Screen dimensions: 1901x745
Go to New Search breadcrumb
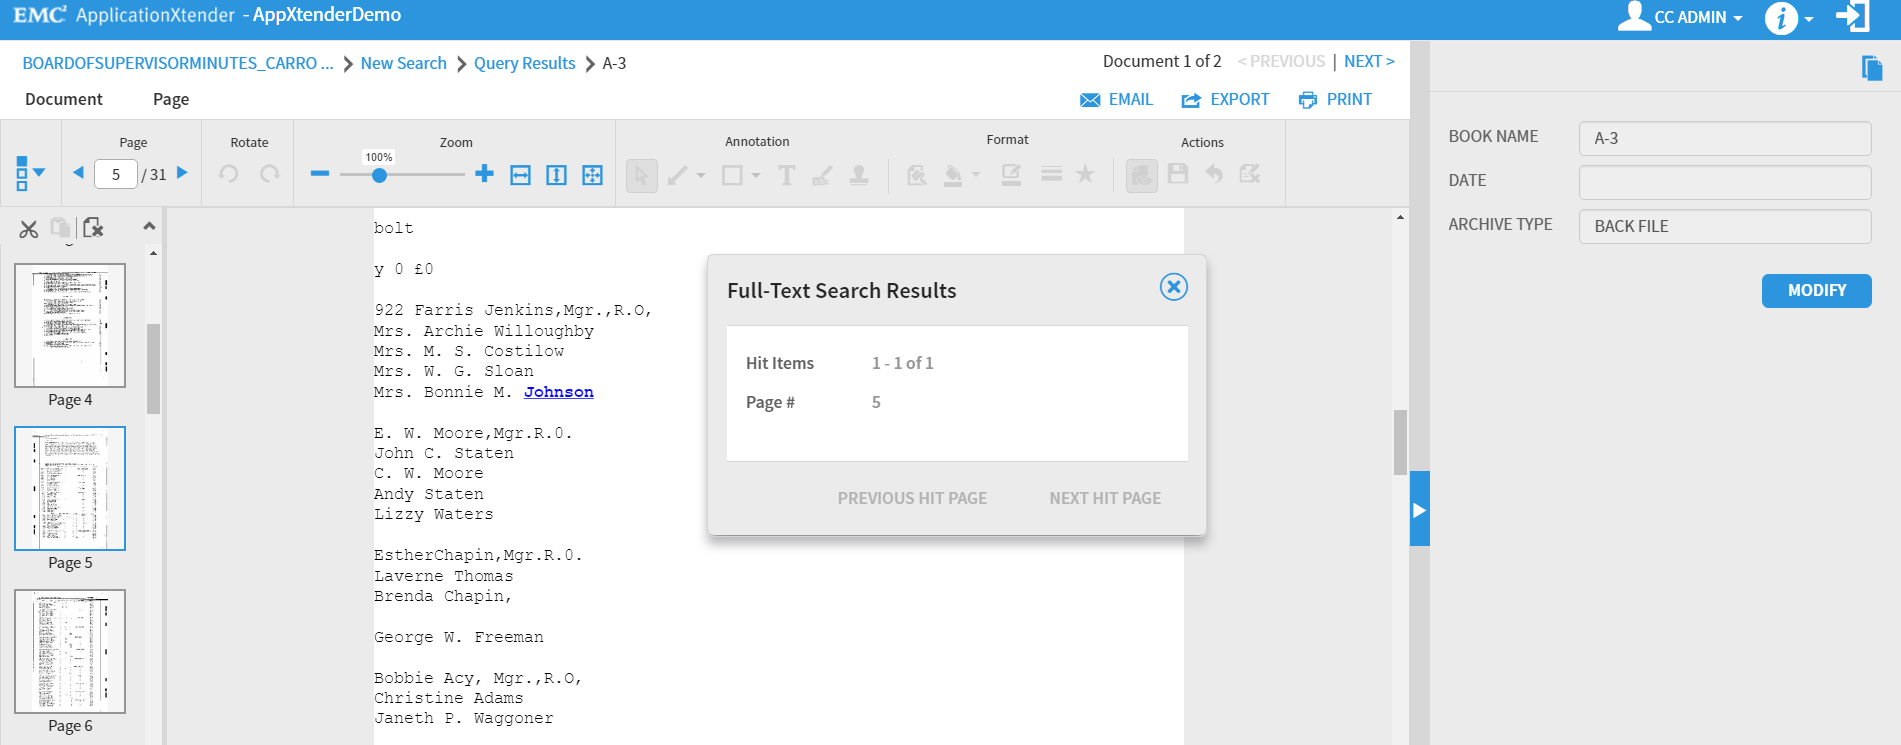(404, 63)
